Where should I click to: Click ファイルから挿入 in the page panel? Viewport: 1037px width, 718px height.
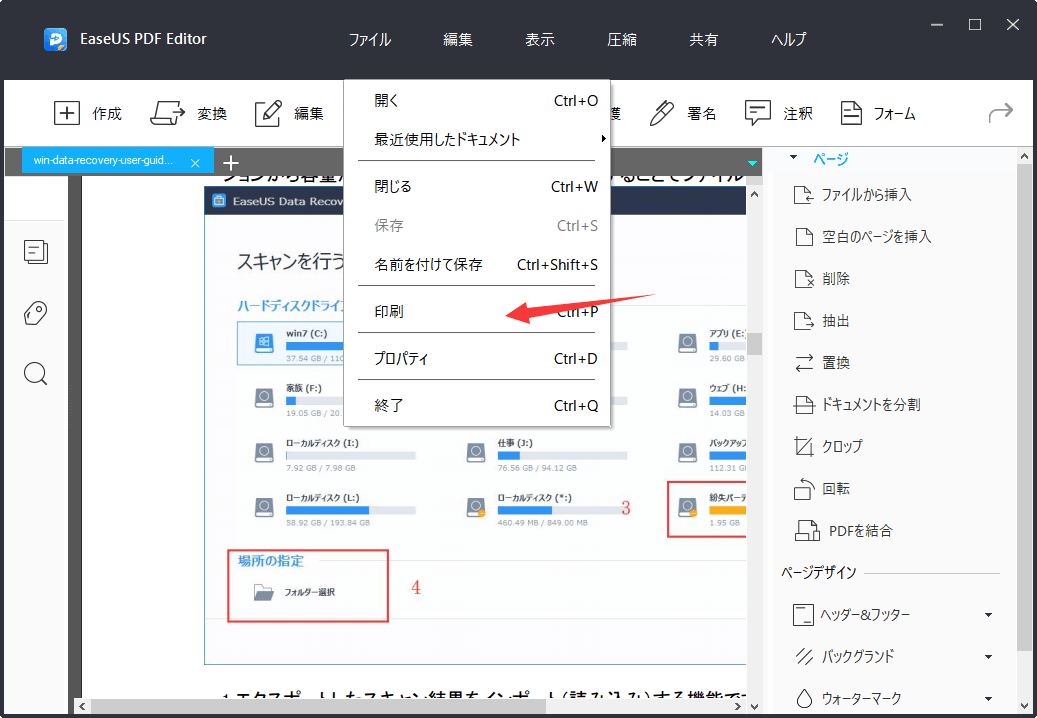click(866, 195)
